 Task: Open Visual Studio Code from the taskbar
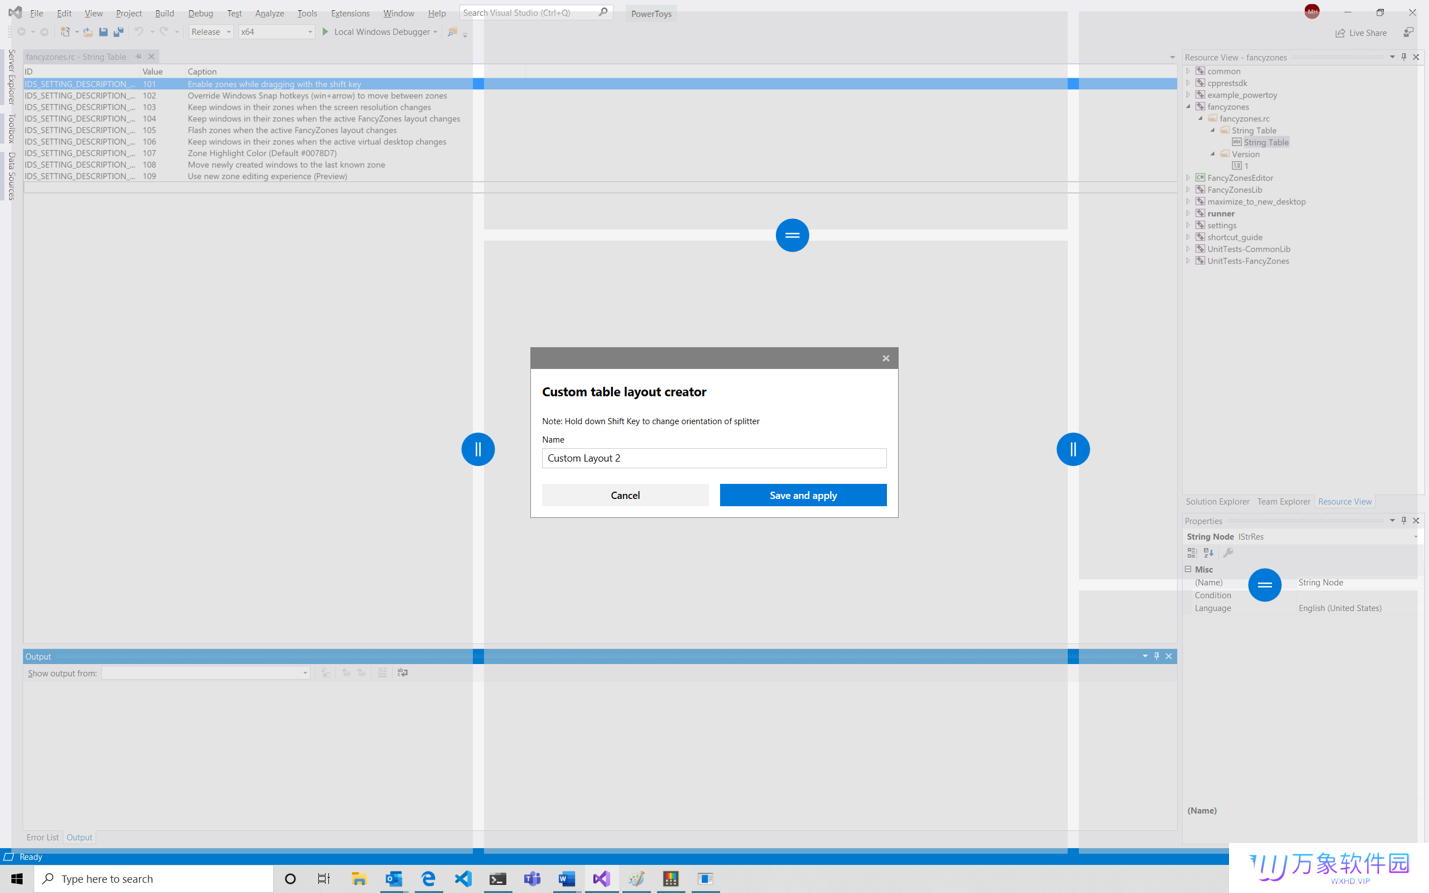tap(463, 879)
